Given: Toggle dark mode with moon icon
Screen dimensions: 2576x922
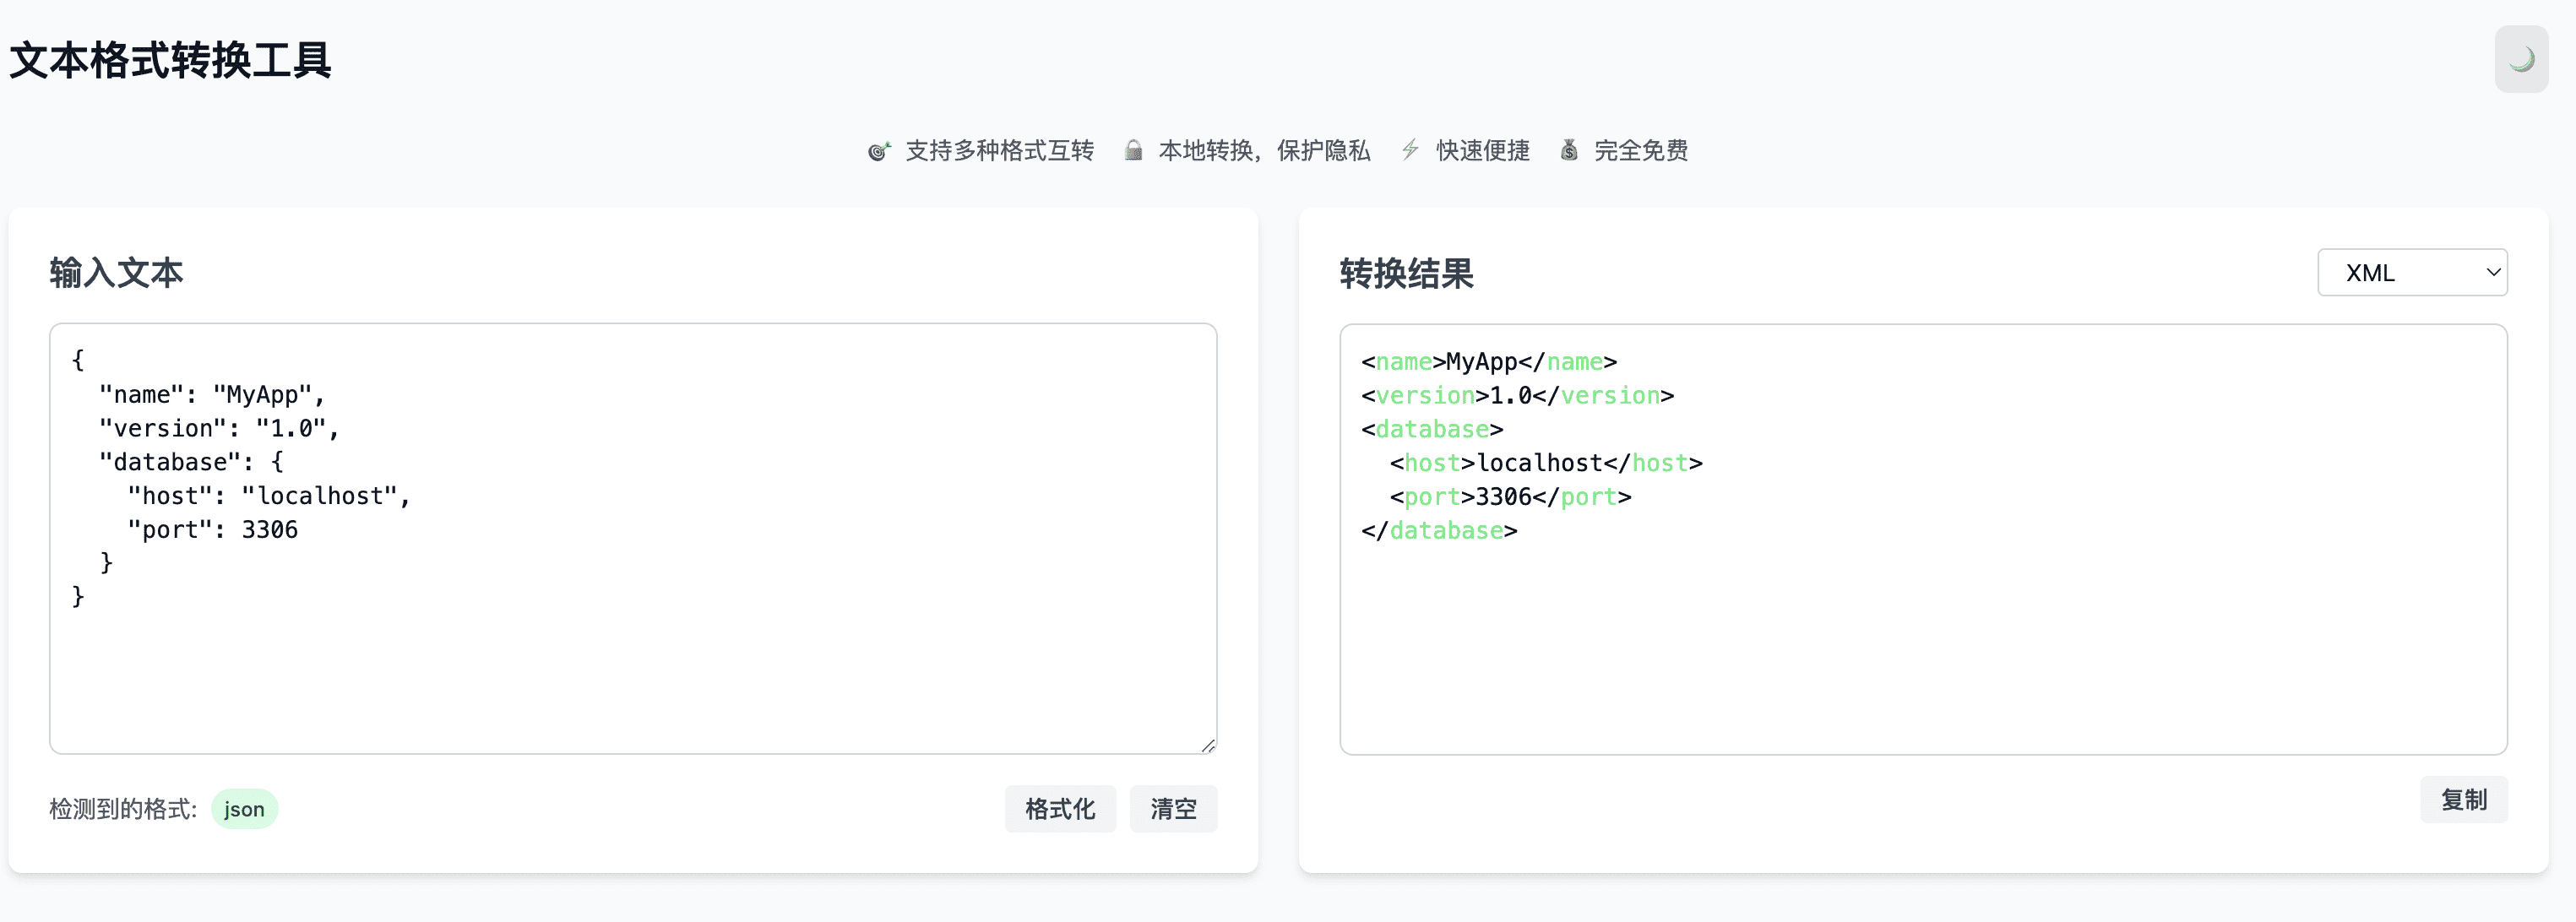Looking at the screenshot, I should (2520, 60).
